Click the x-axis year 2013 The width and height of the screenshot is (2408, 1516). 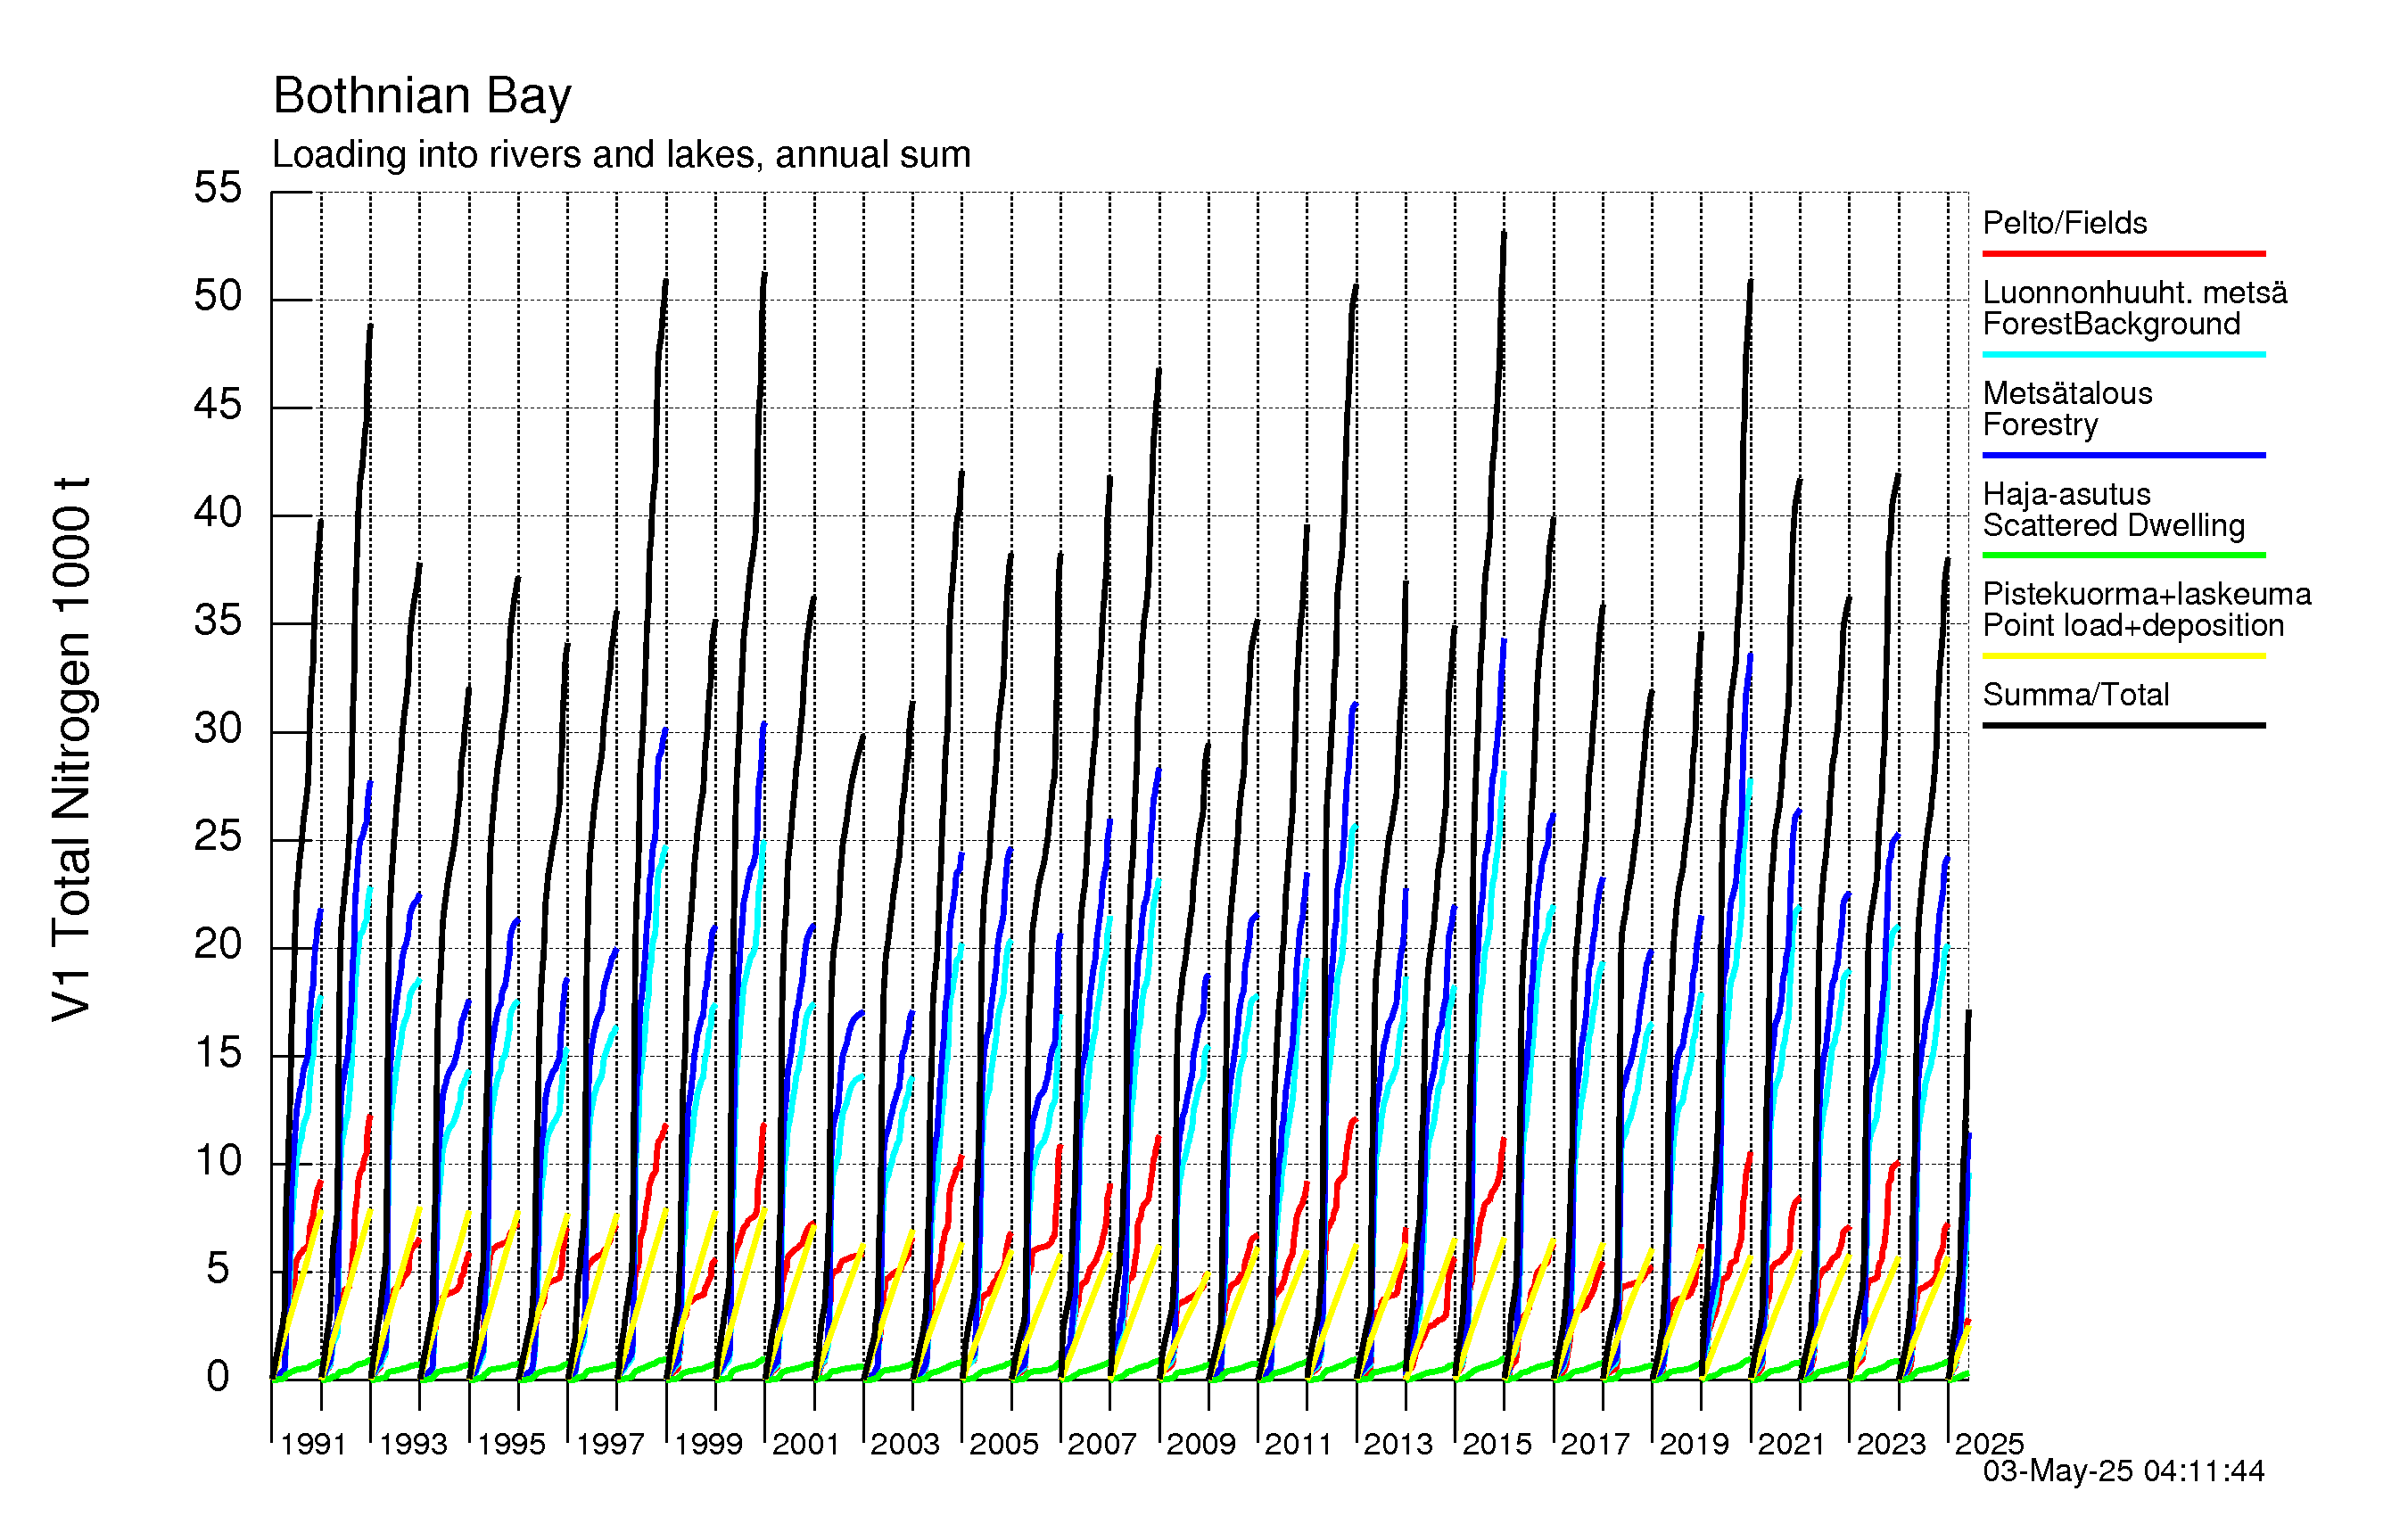tap(1398, 1444)
